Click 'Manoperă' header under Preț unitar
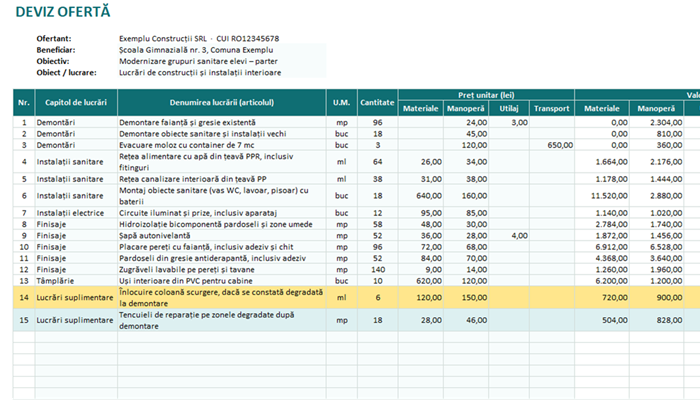The height and width of the screenshot is (400, 700). click(466, 108)
